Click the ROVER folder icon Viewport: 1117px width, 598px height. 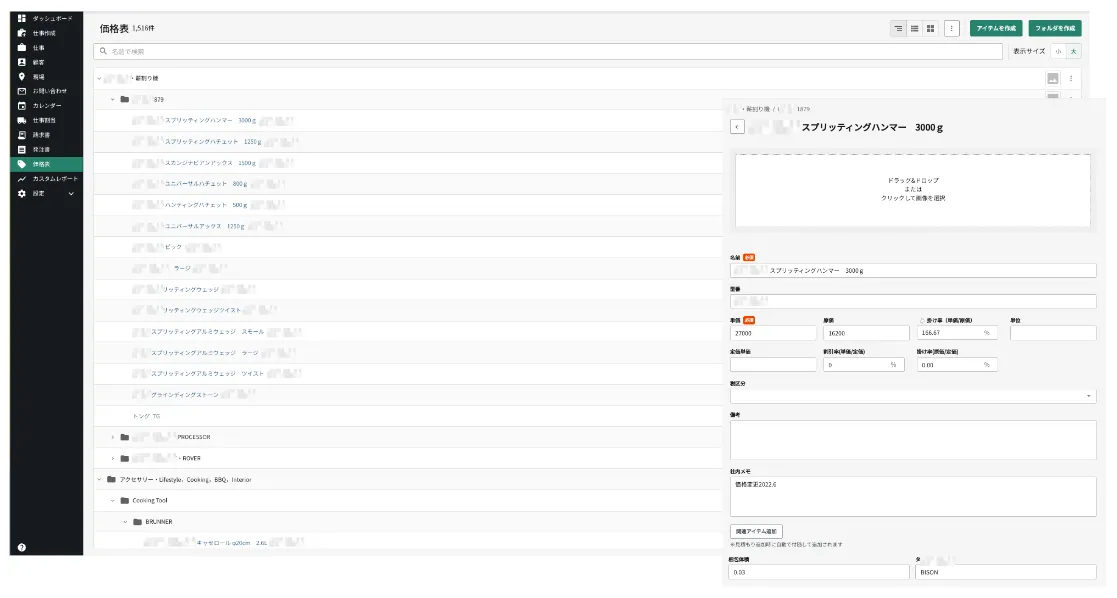pyautogui.click(x=125, y=458)
